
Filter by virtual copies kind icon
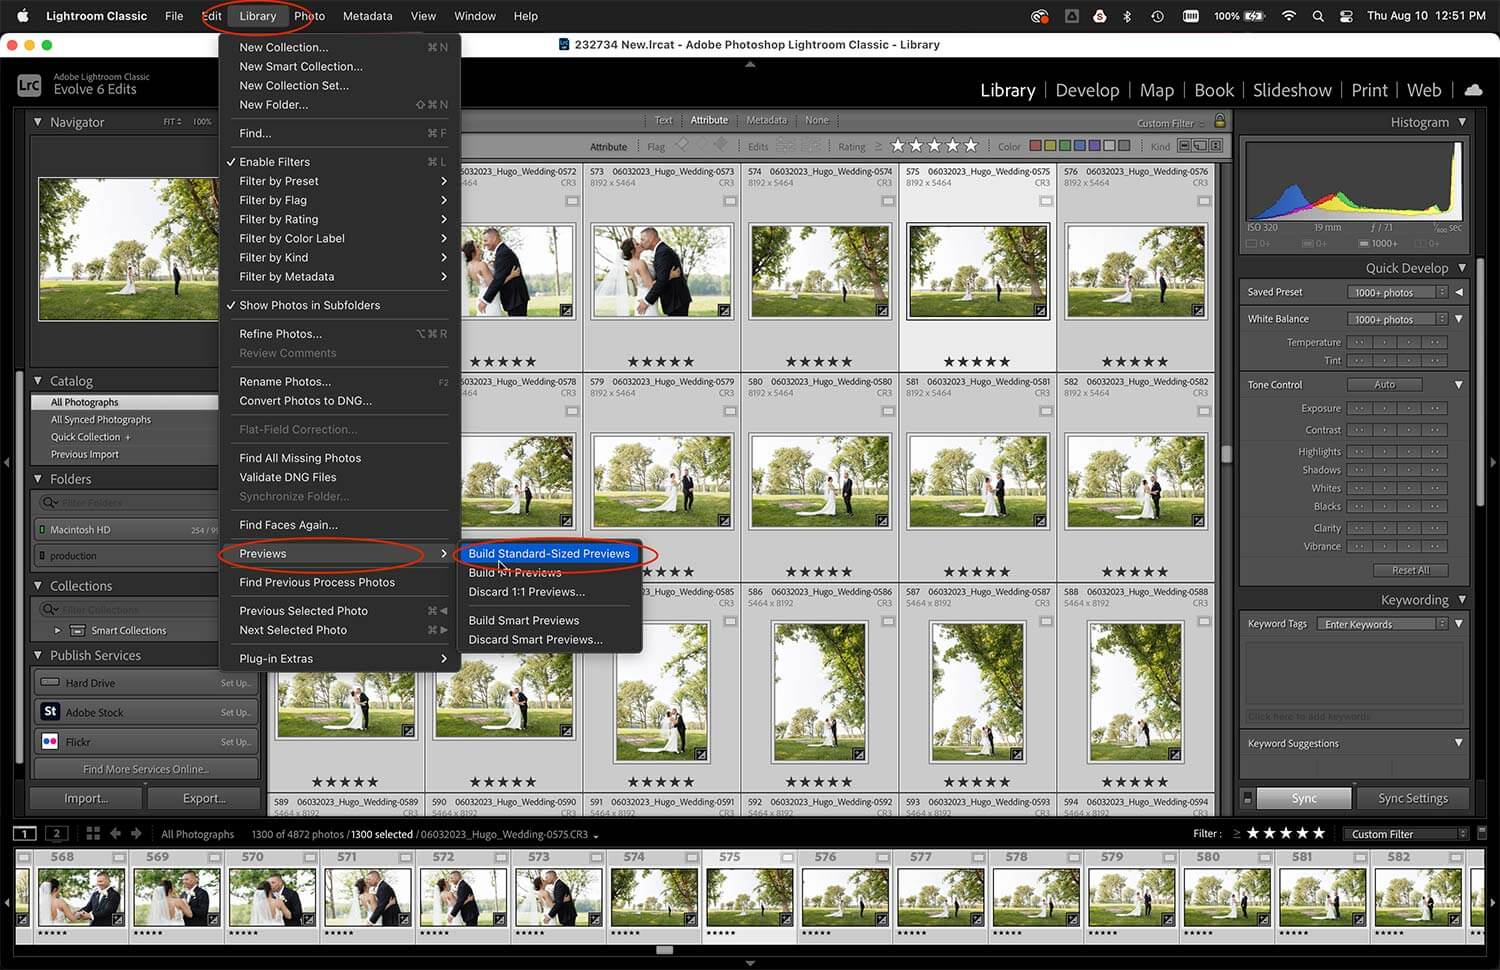(x=1200, y=145)
